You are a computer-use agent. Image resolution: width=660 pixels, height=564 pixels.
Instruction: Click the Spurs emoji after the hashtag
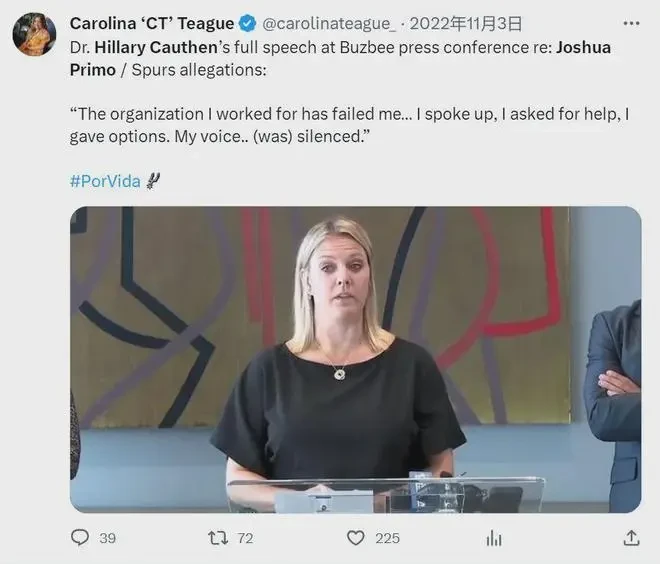pyautogui.click(x=153, y=181)
